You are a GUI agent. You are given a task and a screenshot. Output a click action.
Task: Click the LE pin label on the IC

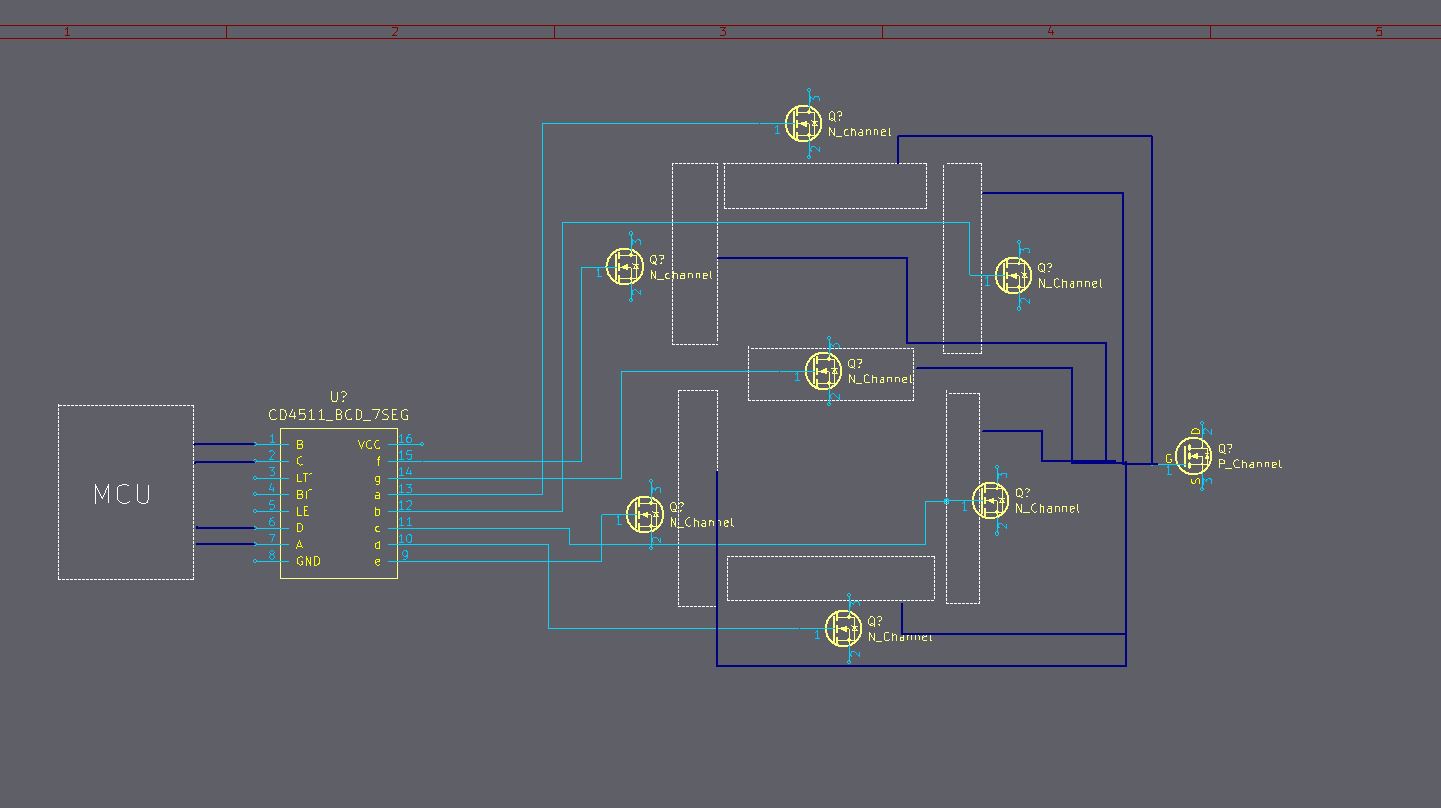302,511
